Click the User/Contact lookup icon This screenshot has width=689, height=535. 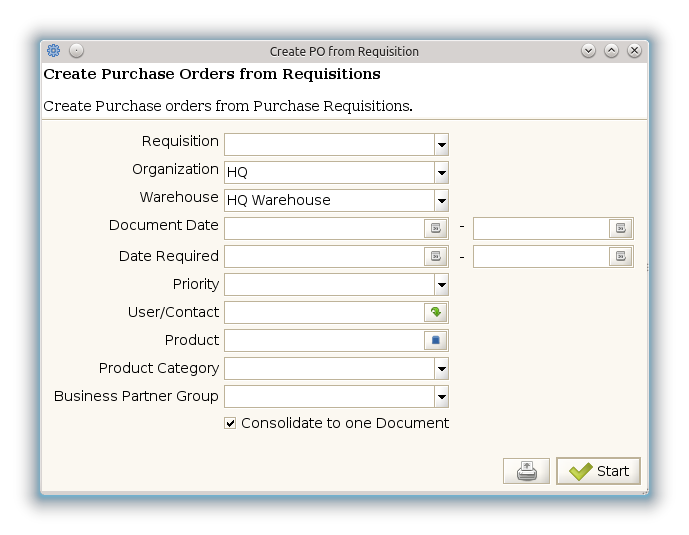click(436, 312)
